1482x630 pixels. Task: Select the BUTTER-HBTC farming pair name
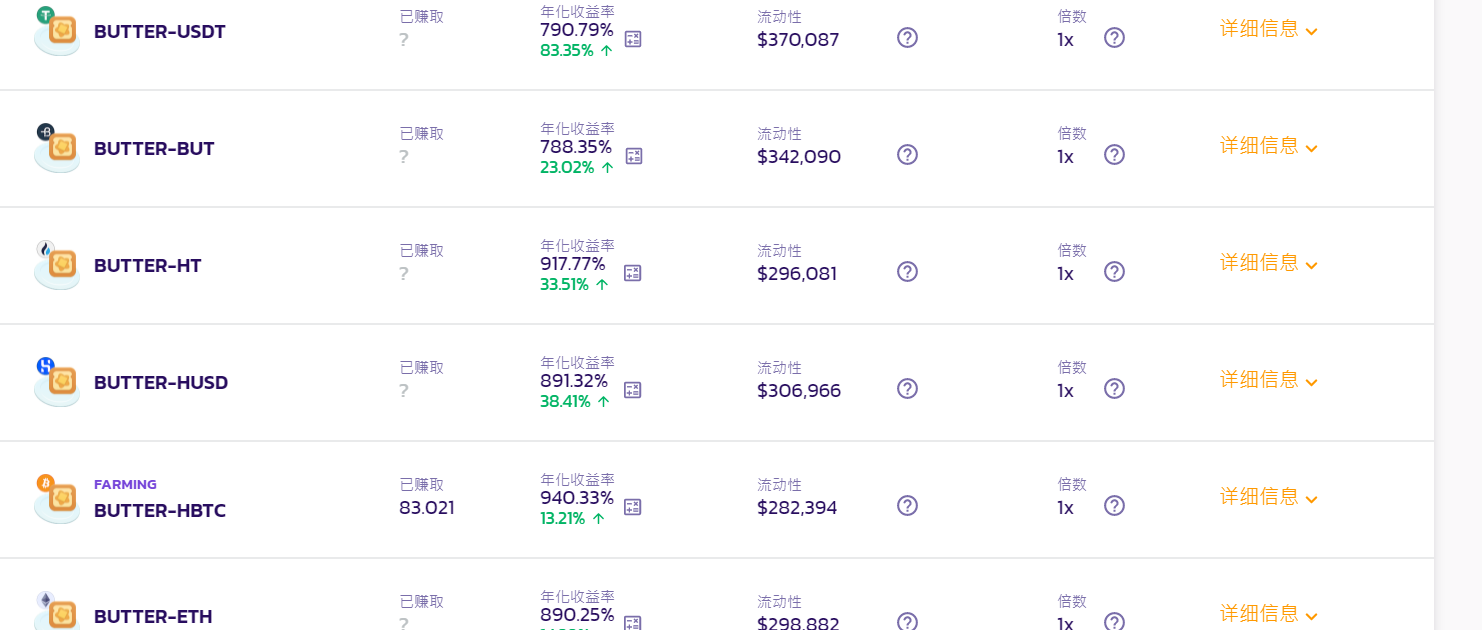160,511
